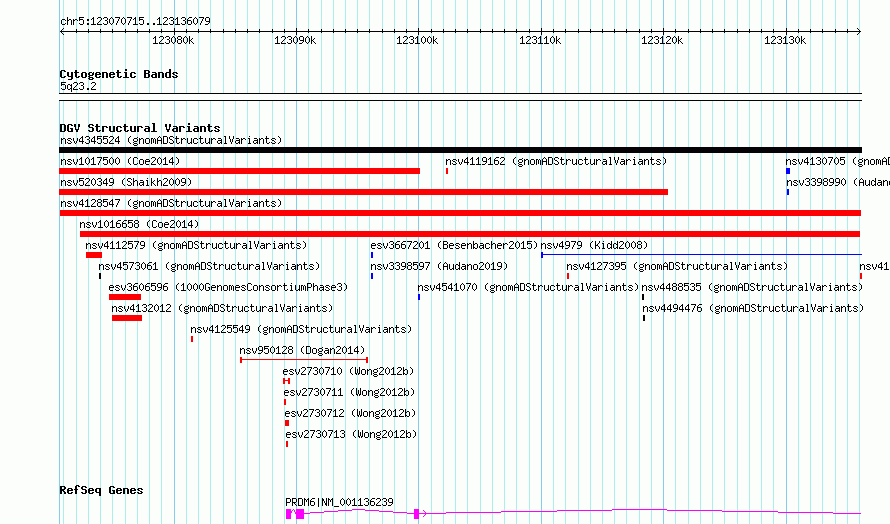Open variant nsv3398597 (Audano2019) label
Screen dimensions: 890x524
tap(439, 266)
